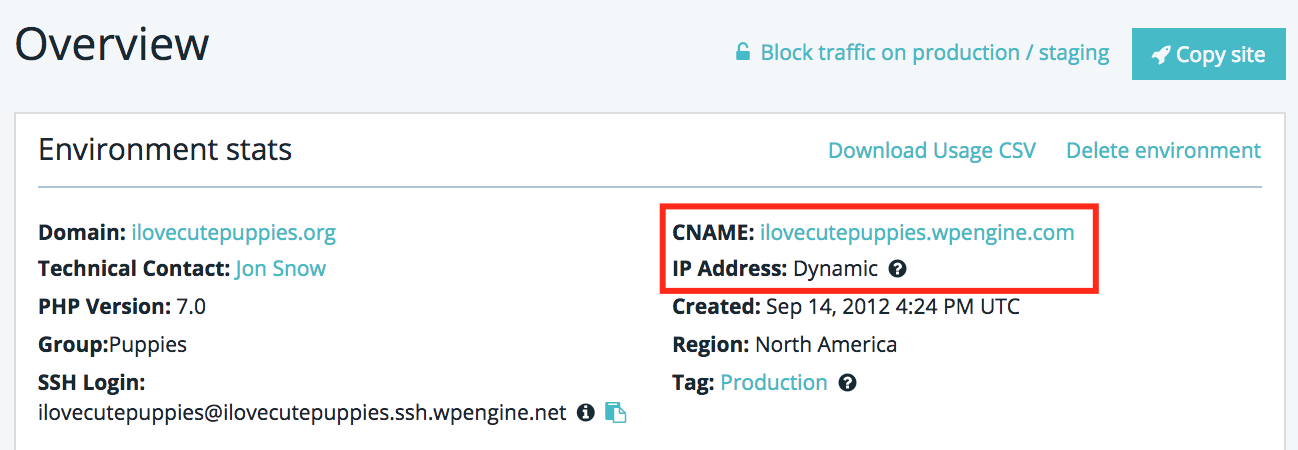Click the Production tag link
Image resolution: width=1298 pixels, height=450 pixels.
click(774, 382)
